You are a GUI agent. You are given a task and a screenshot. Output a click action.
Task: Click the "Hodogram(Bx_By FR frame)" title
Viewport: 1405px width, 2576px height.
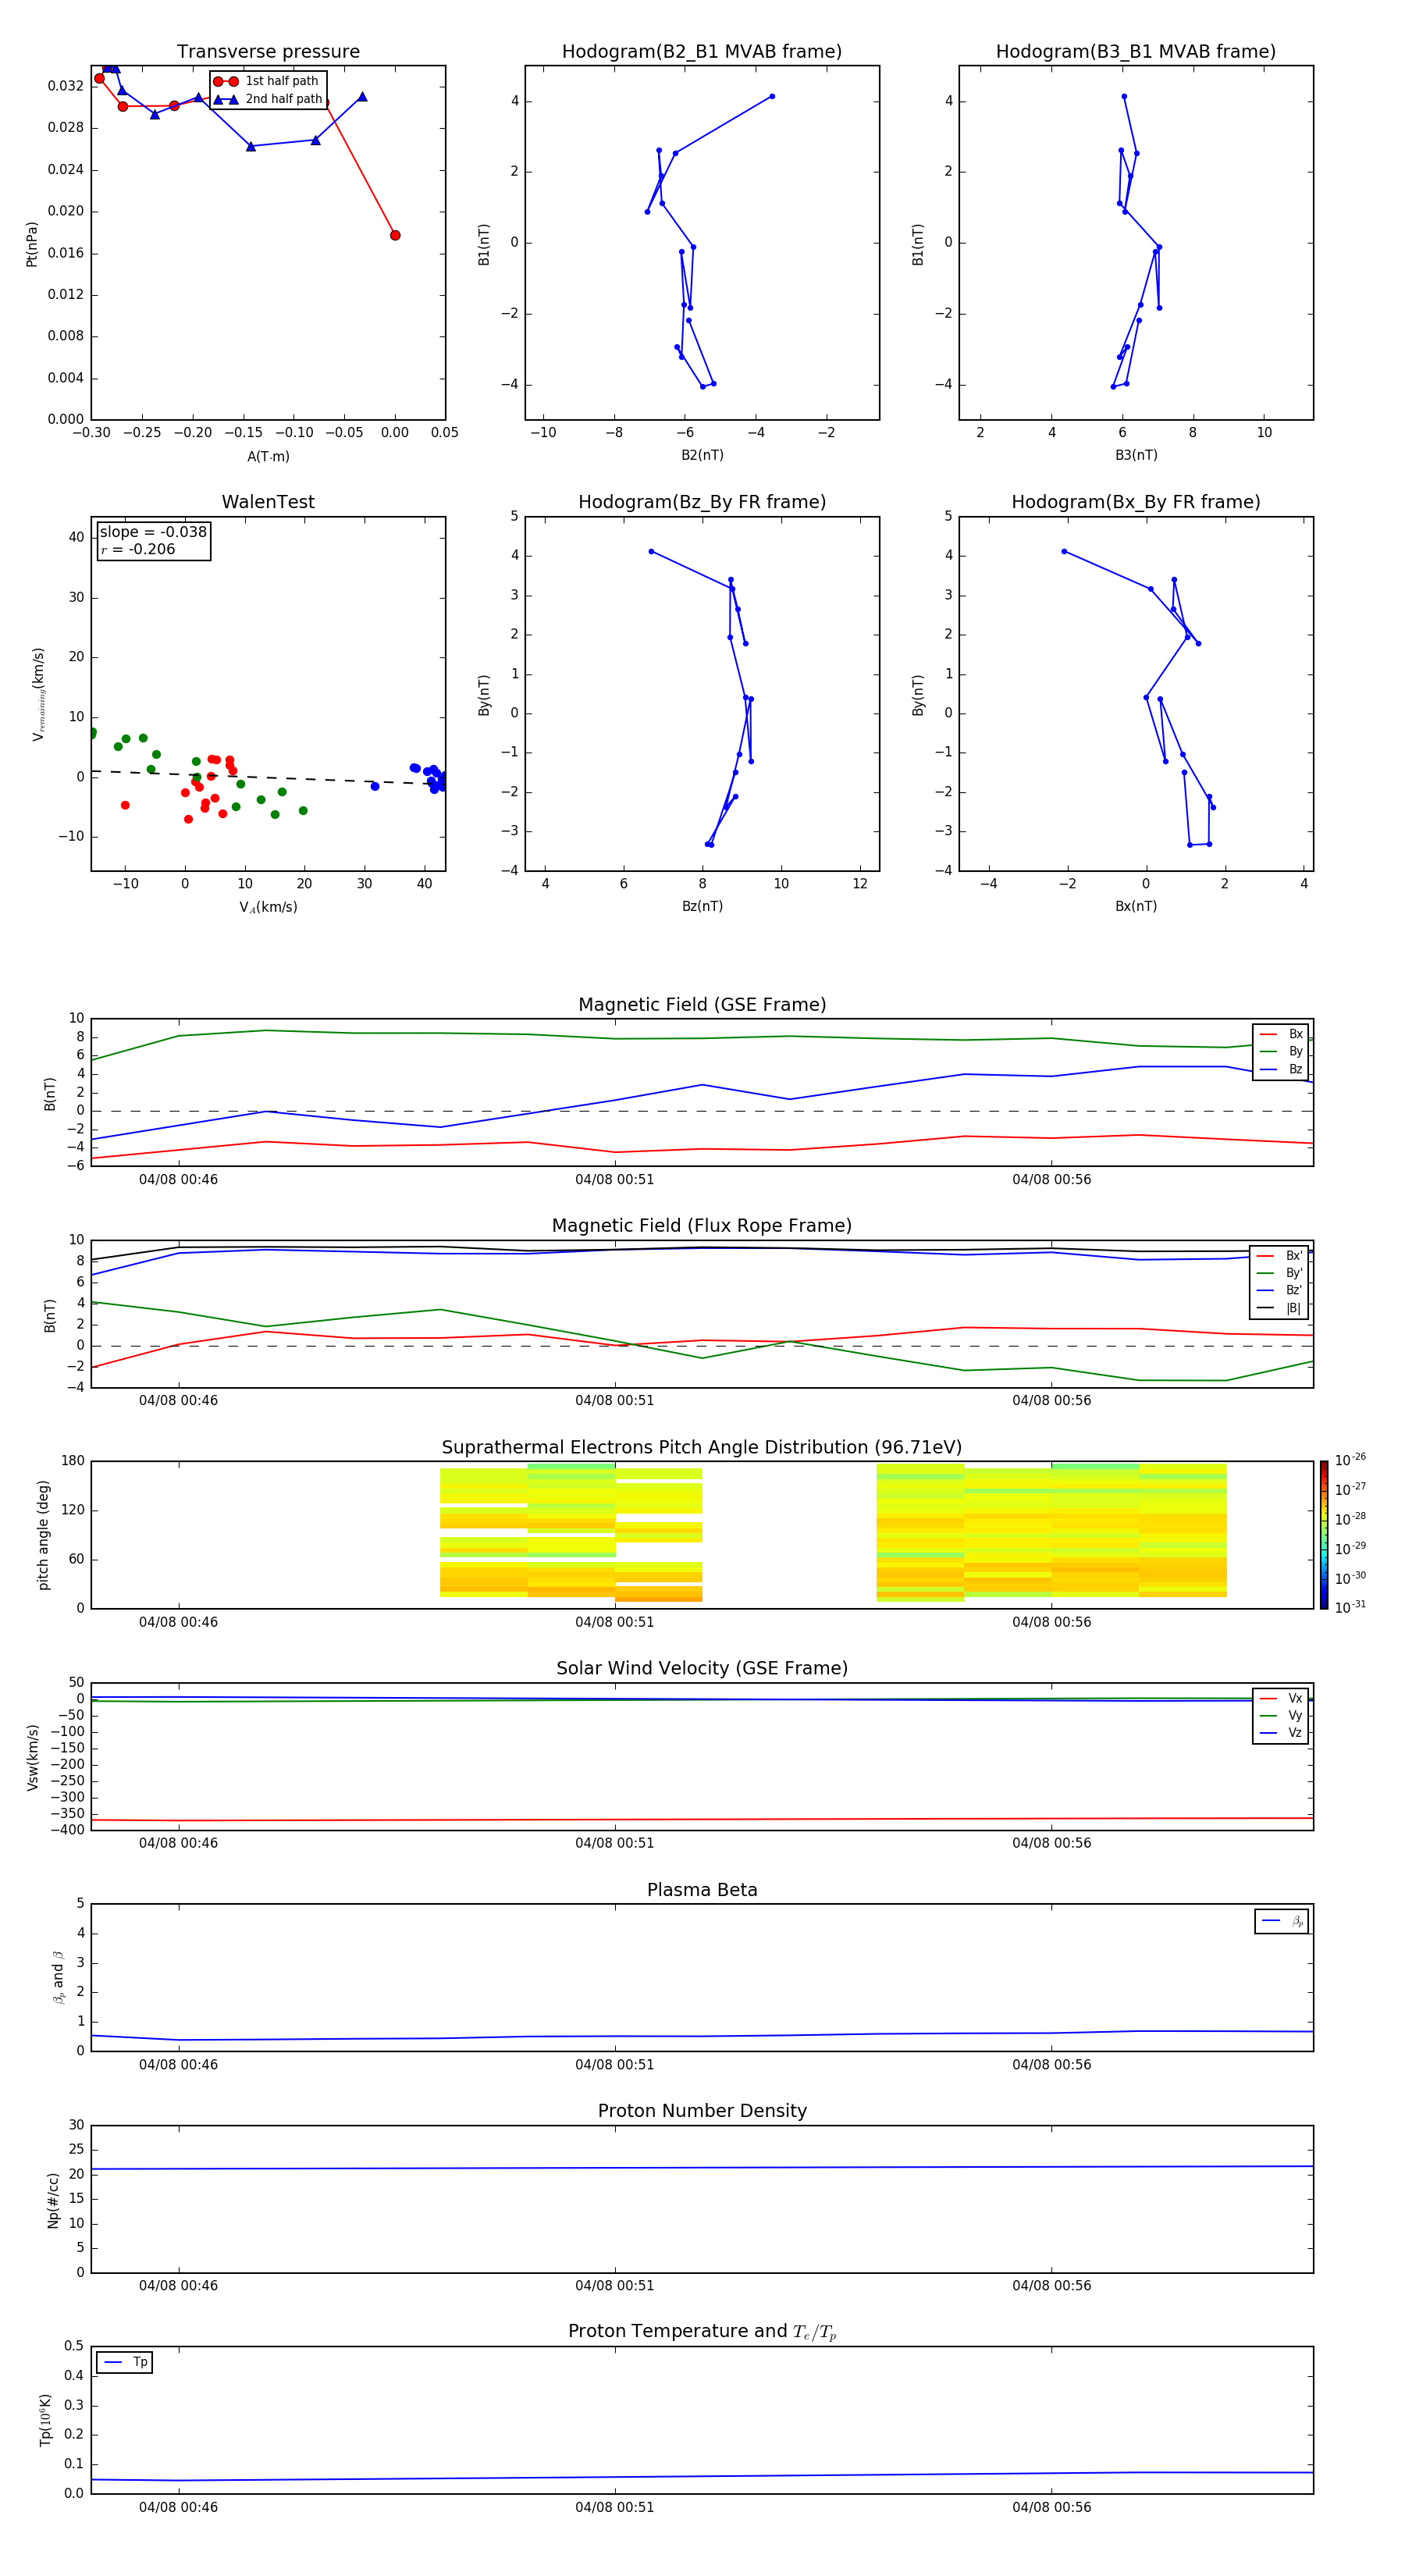[1136, 502]
